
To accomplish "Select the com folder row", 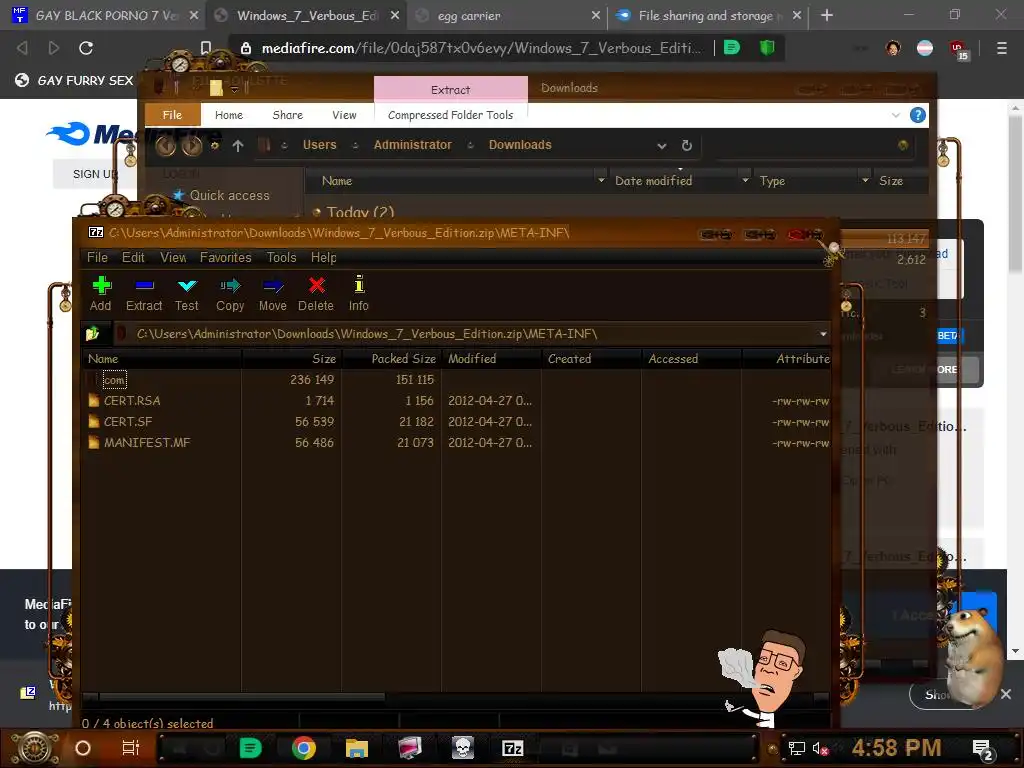I will point(457,379).
